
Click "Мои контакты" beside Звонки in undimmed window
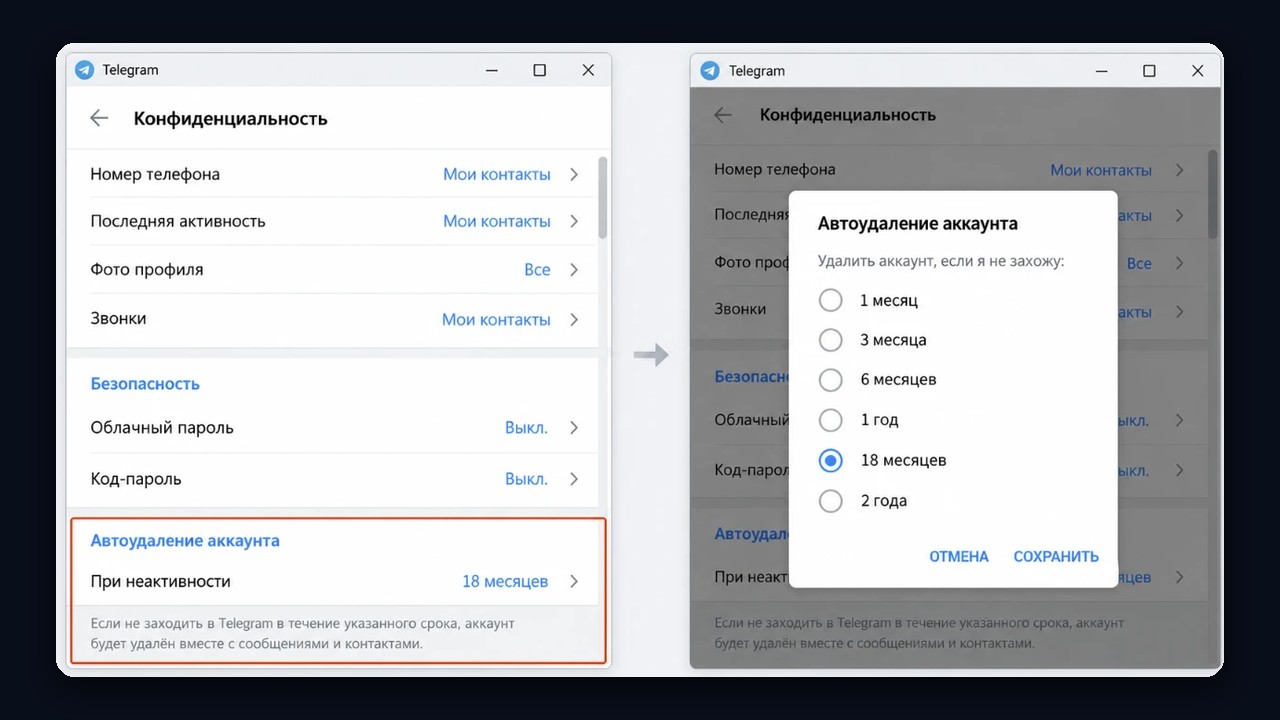(x=496, y=320)
